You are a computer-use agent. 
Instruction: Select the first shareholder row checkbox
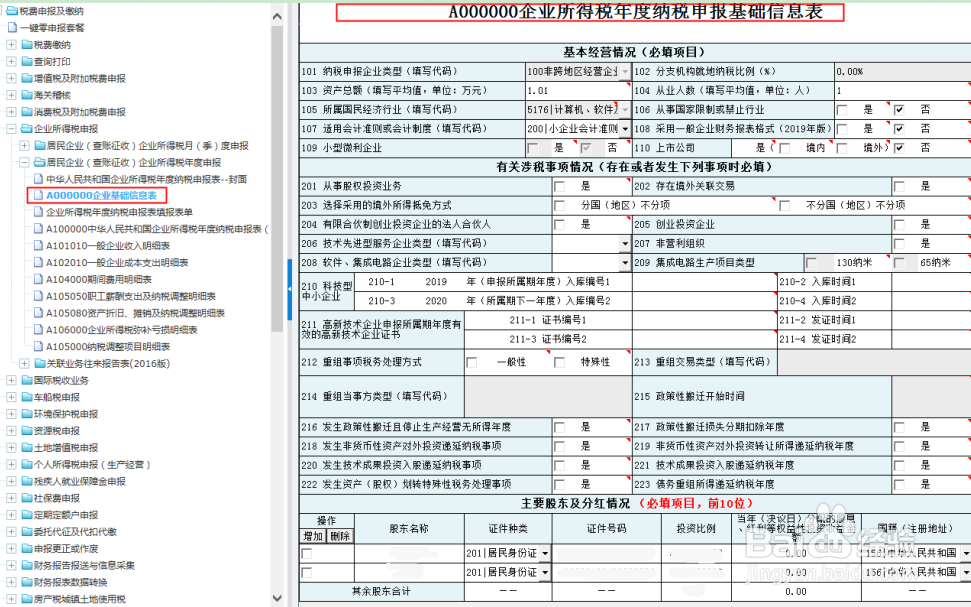[x=307, y=554]
